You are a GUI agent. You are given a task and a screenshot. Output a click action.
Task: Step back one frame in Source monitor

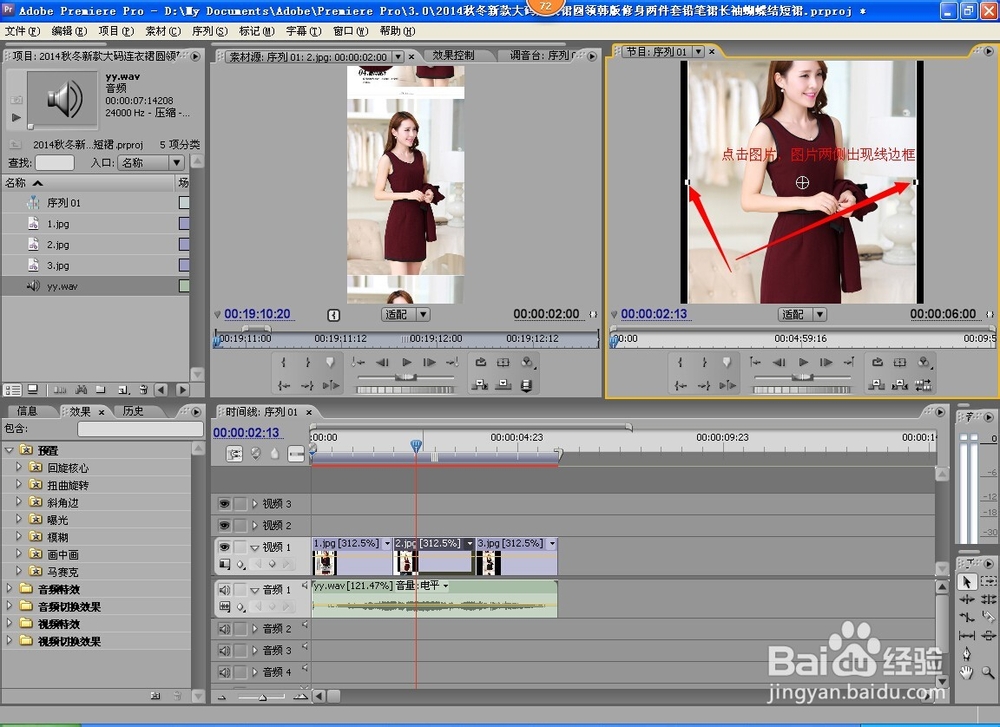click(x=382, y=362)
